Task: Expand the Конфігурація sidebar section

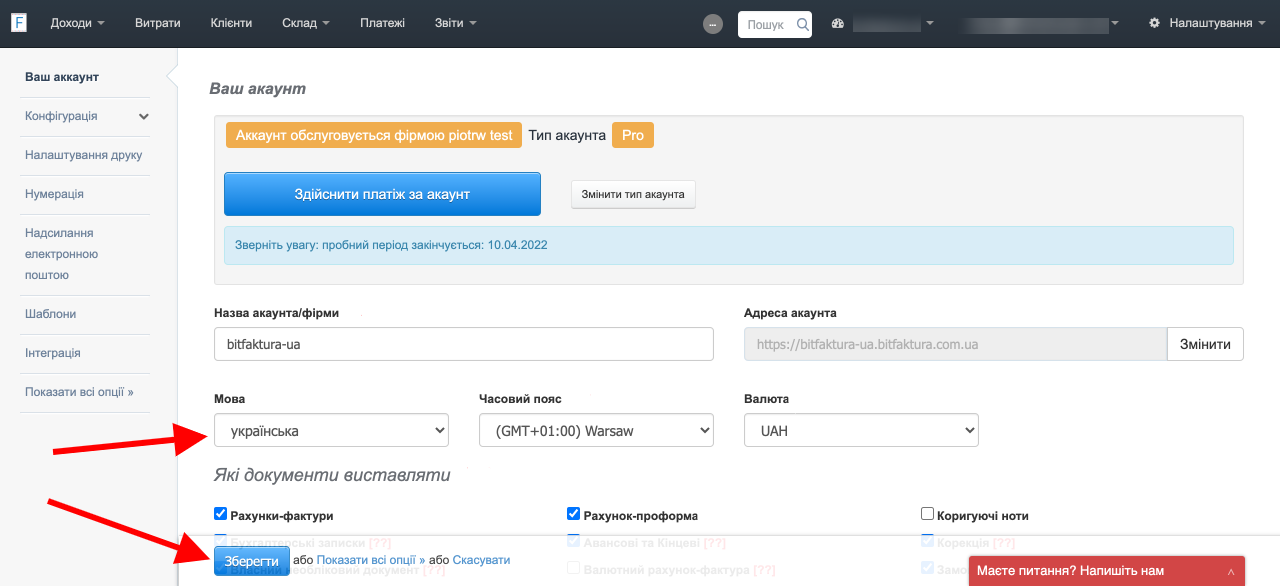Action: click(x=144, y=116)
